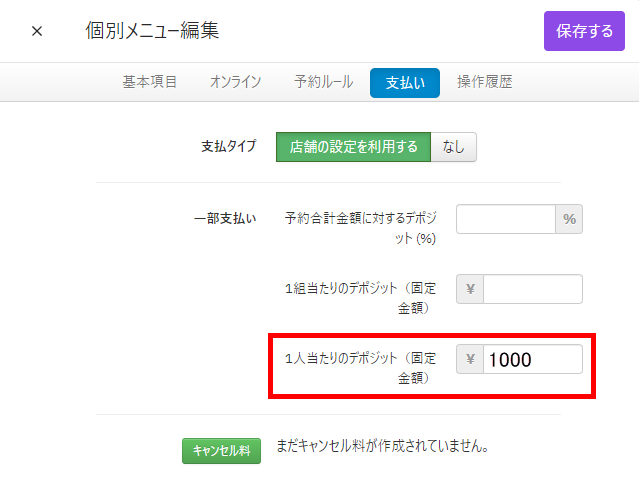Viewport: 639px width, 489px height.
Task: Focus the 1組当たりのデポジット amount field
Action: 532,289
